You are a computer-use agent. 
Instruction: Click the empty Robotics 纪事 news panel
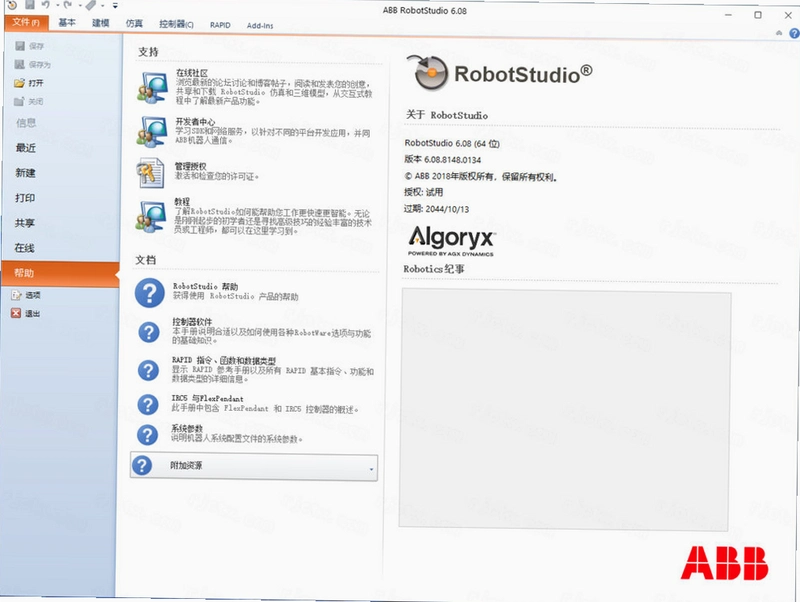(565, 411)
